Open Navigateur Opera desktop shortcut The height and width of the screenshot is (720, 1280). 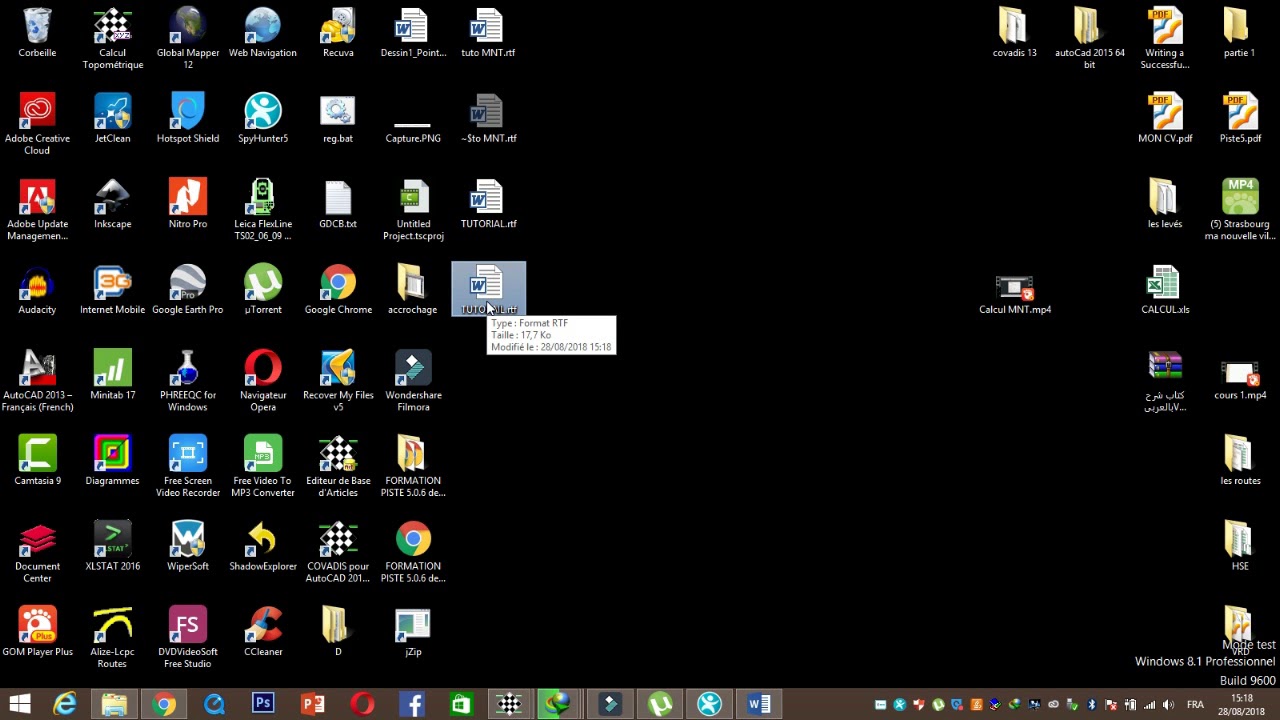coord(263,380)
